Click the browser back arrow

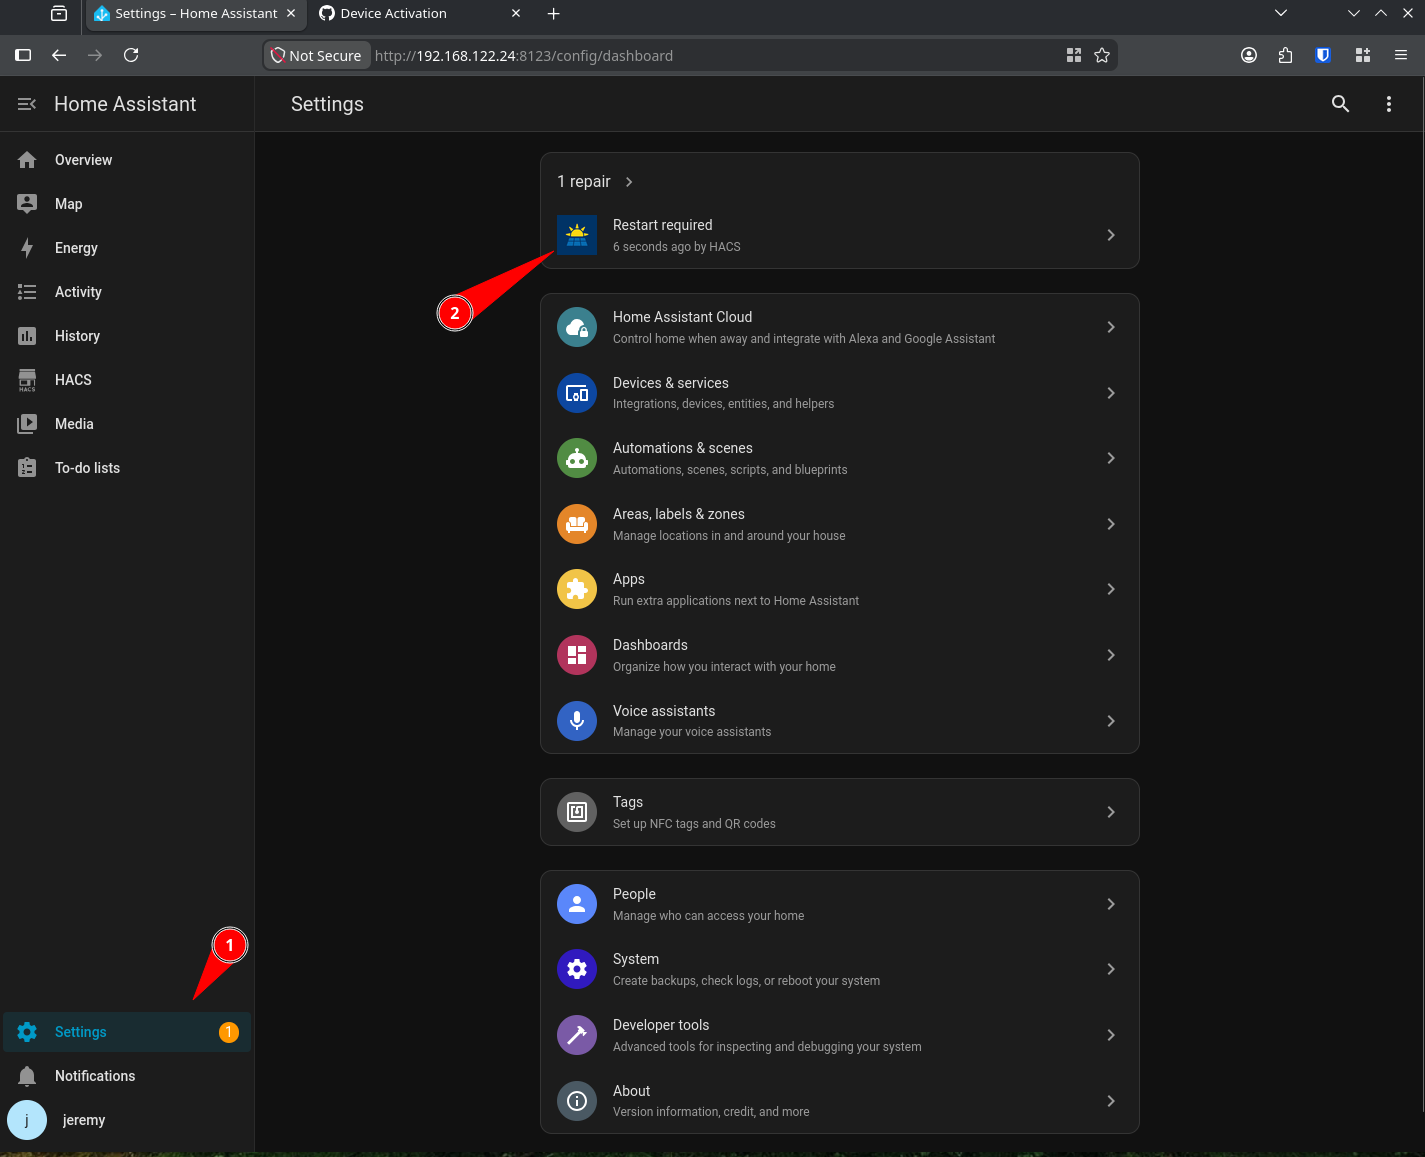click(x=59, y=55)
